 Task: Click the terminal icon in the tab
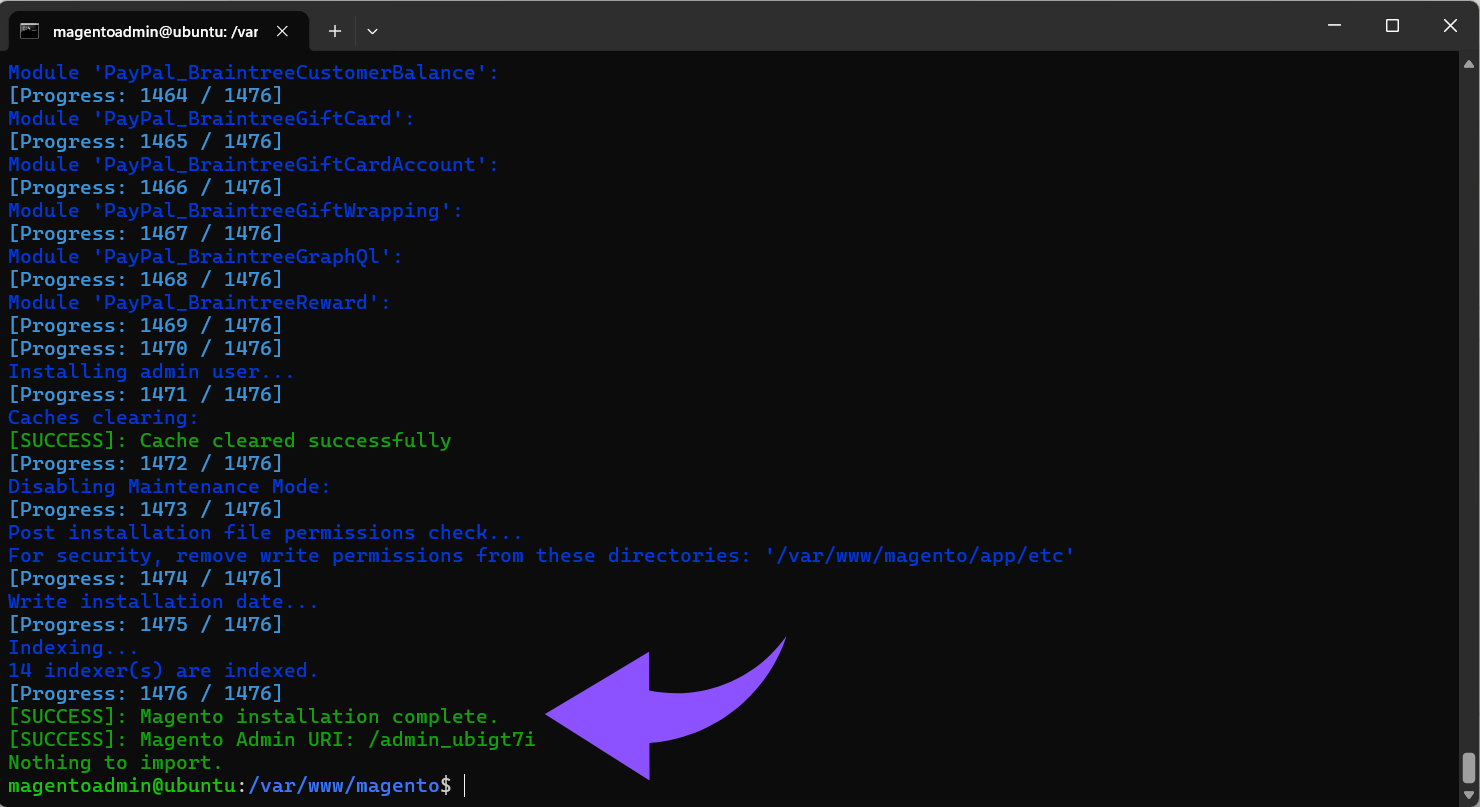tap(30, 31)
